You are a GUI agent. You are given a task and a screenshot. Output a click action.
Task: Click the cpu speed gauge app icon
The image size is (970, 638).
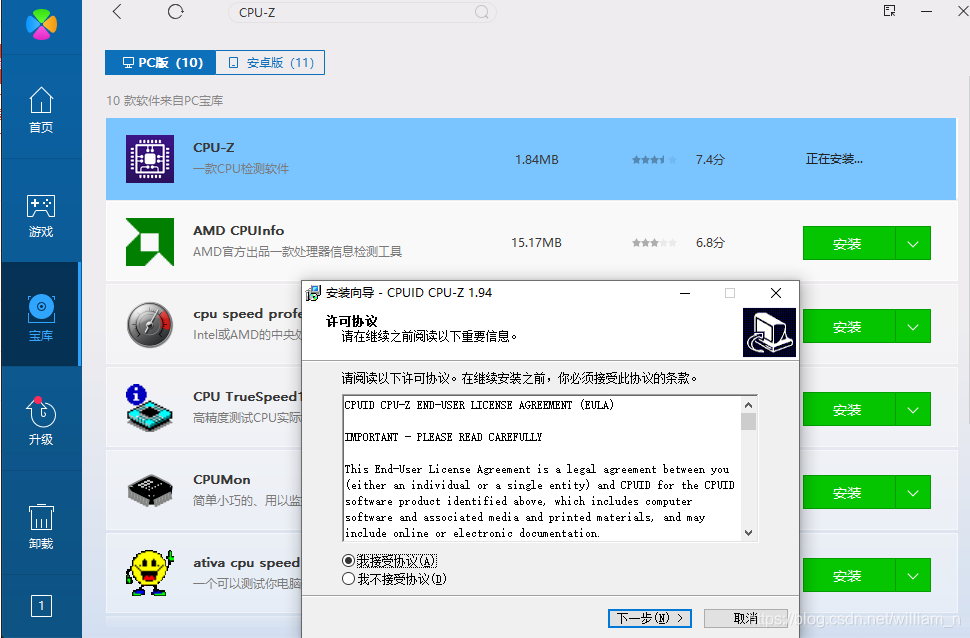[x=150, y=325]
